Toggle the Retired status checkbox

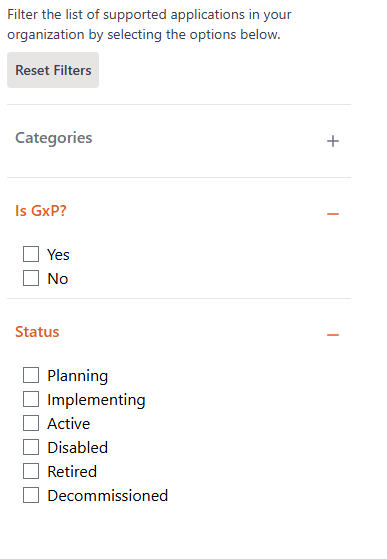click(x=31, y=471)
